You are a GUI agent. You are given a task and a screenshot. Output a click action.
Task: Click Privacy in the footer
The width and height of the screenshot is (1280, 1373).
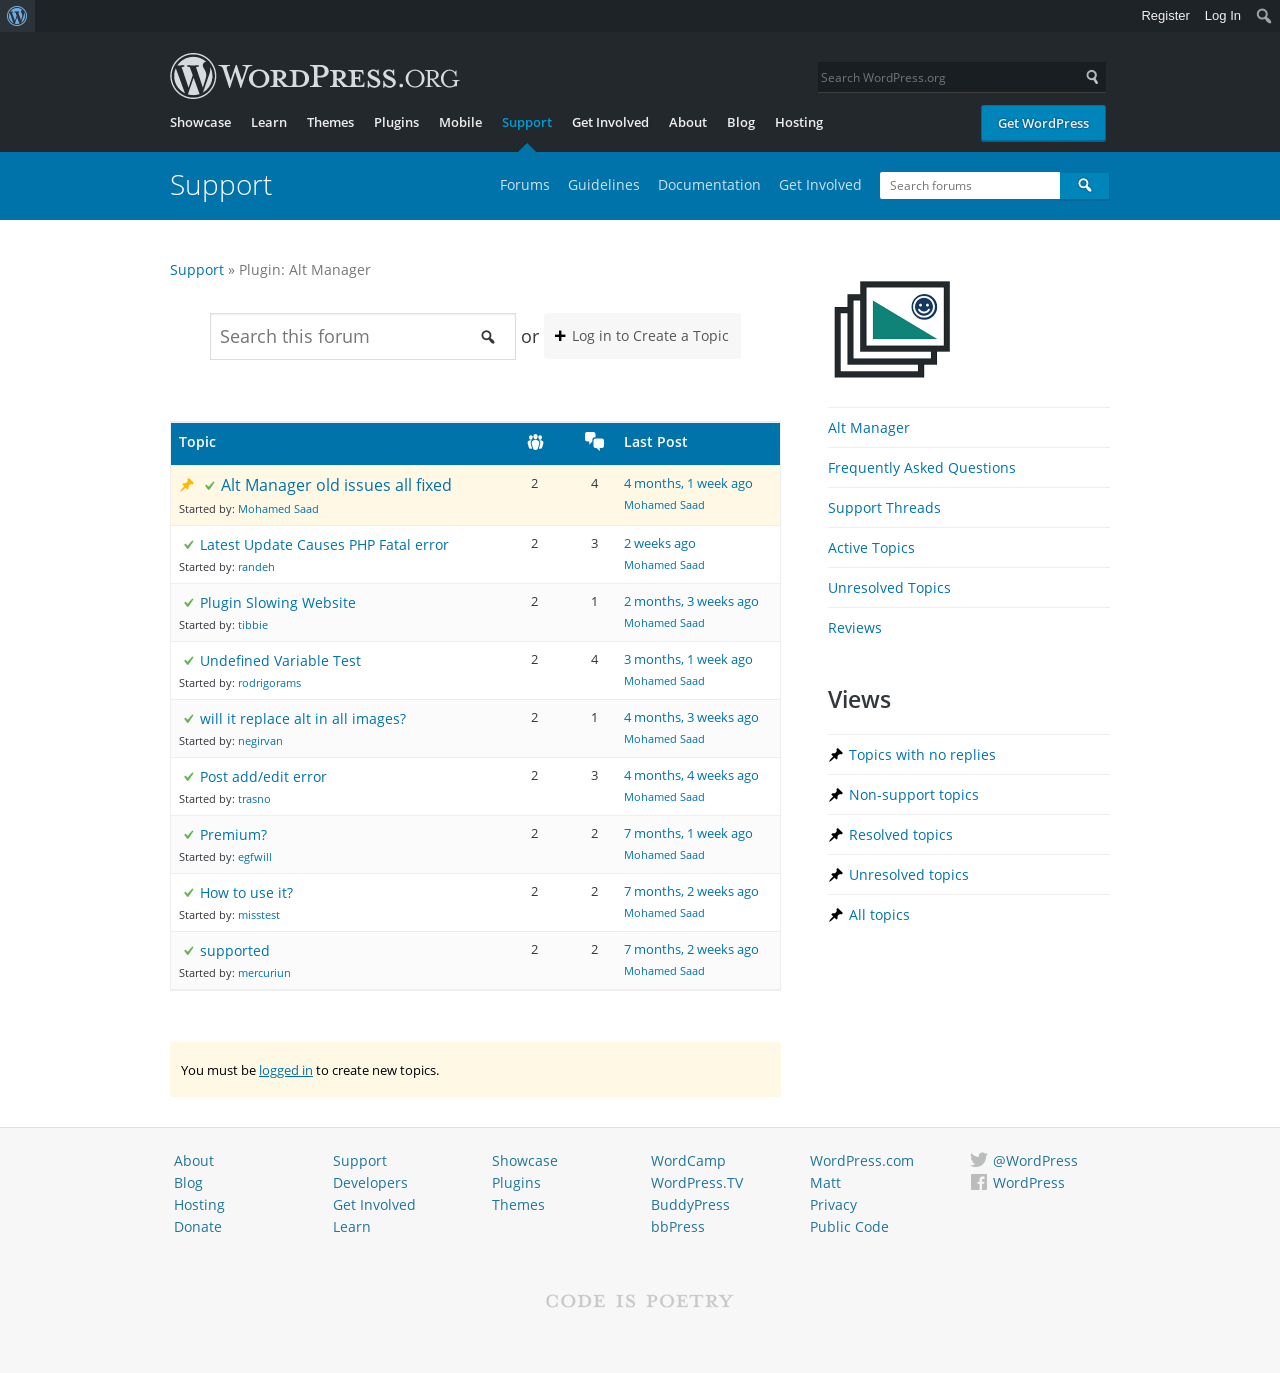[x=833, y=1205]
